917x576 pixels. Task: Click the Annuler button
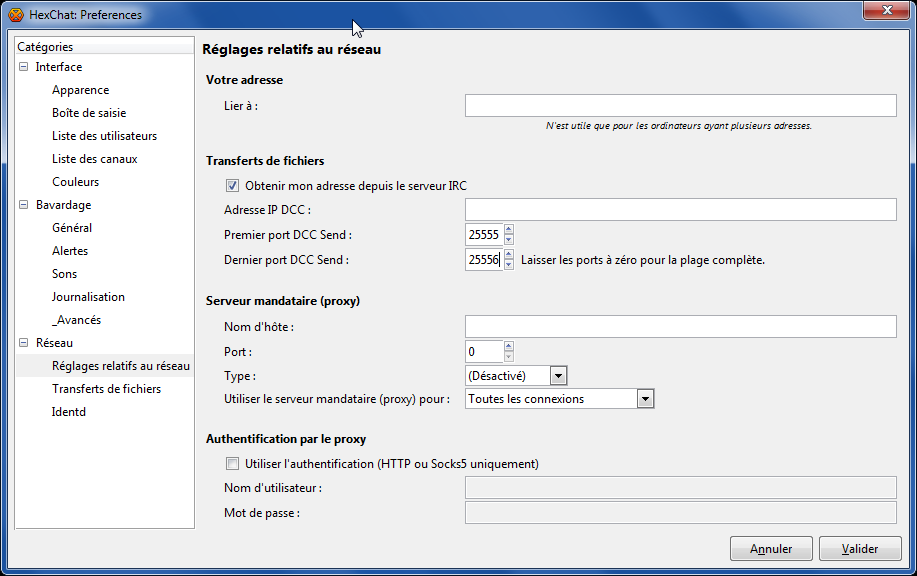point(771,548)
